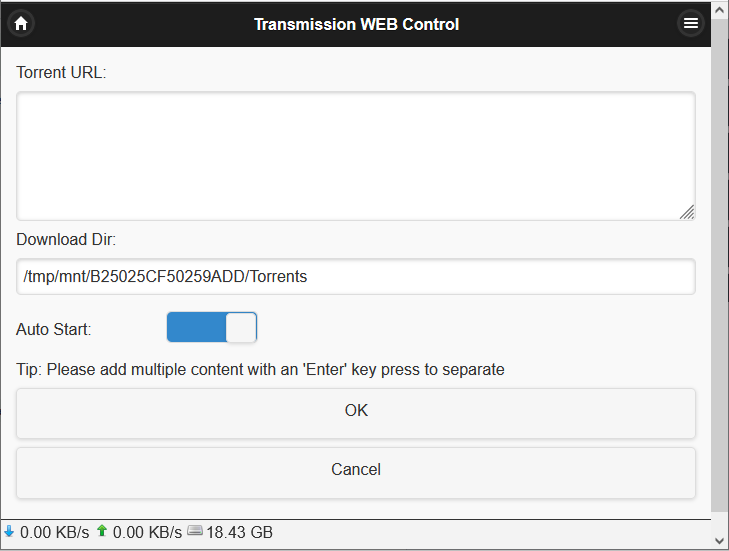Click the Auto Start label
This screenshot has height=551, width=729.
coord(53,328)
